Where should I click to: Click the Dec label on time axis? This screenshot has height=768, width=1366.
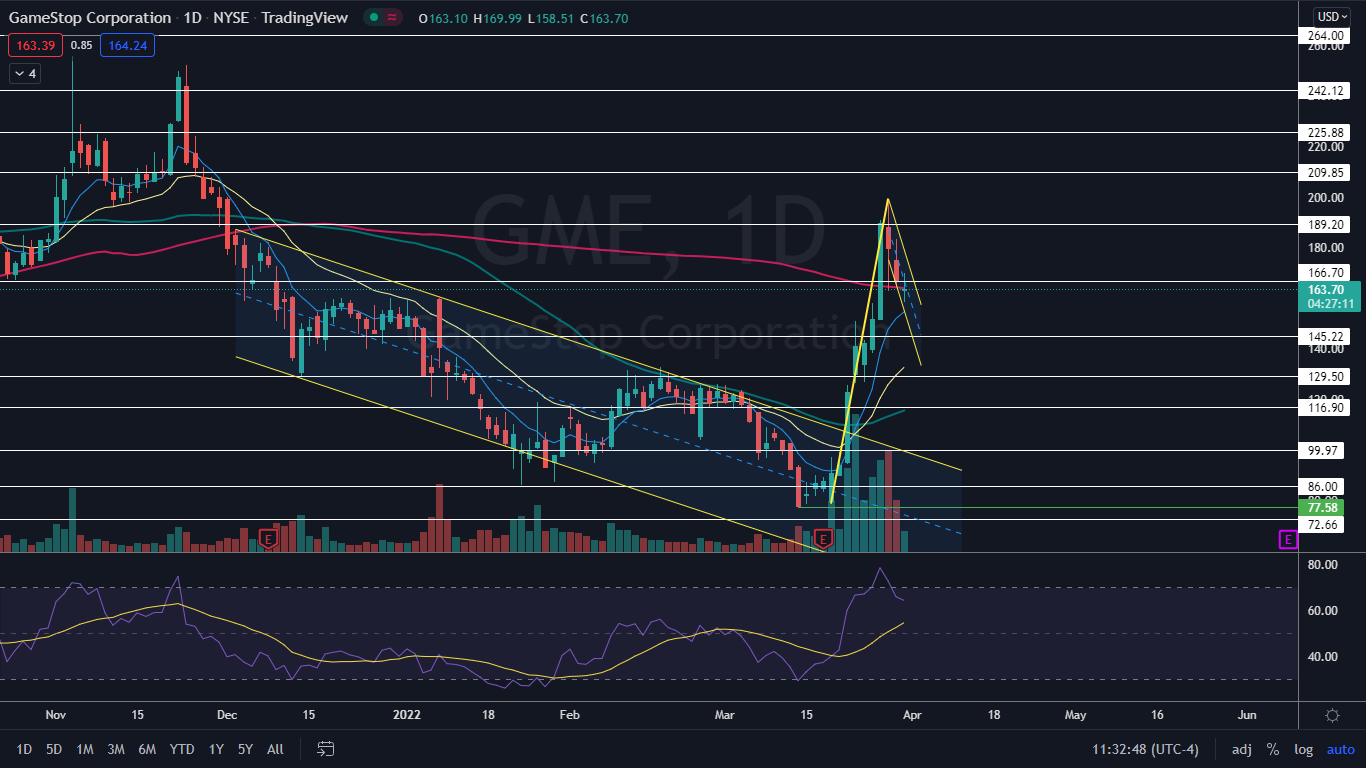227,716
